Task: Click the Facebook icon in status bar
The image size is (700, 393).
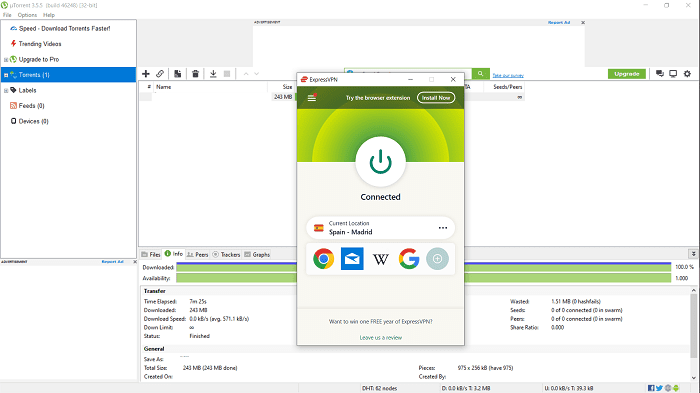Action: [x=651, y=388]
